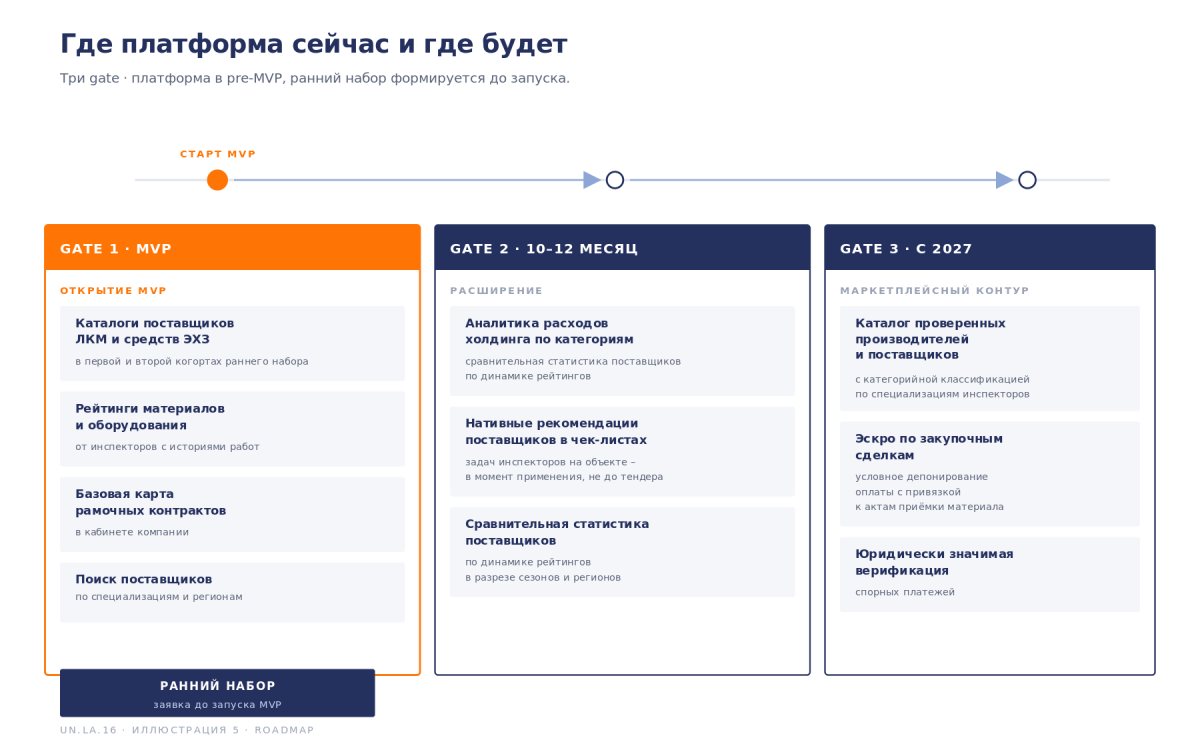1200x750 pixels.
Task: Select the GATE 2 · 10–12 МЕСЯЦ header
Action: 622,248
